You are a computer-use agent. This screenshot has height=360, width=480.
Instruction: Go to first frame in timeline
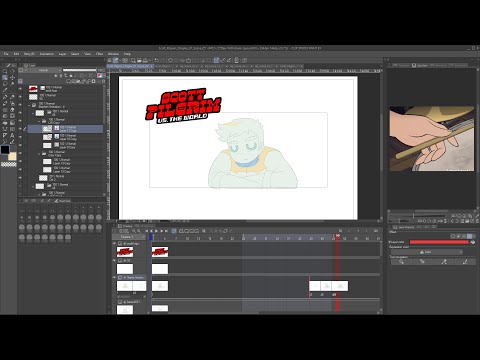tap(146, 231)
